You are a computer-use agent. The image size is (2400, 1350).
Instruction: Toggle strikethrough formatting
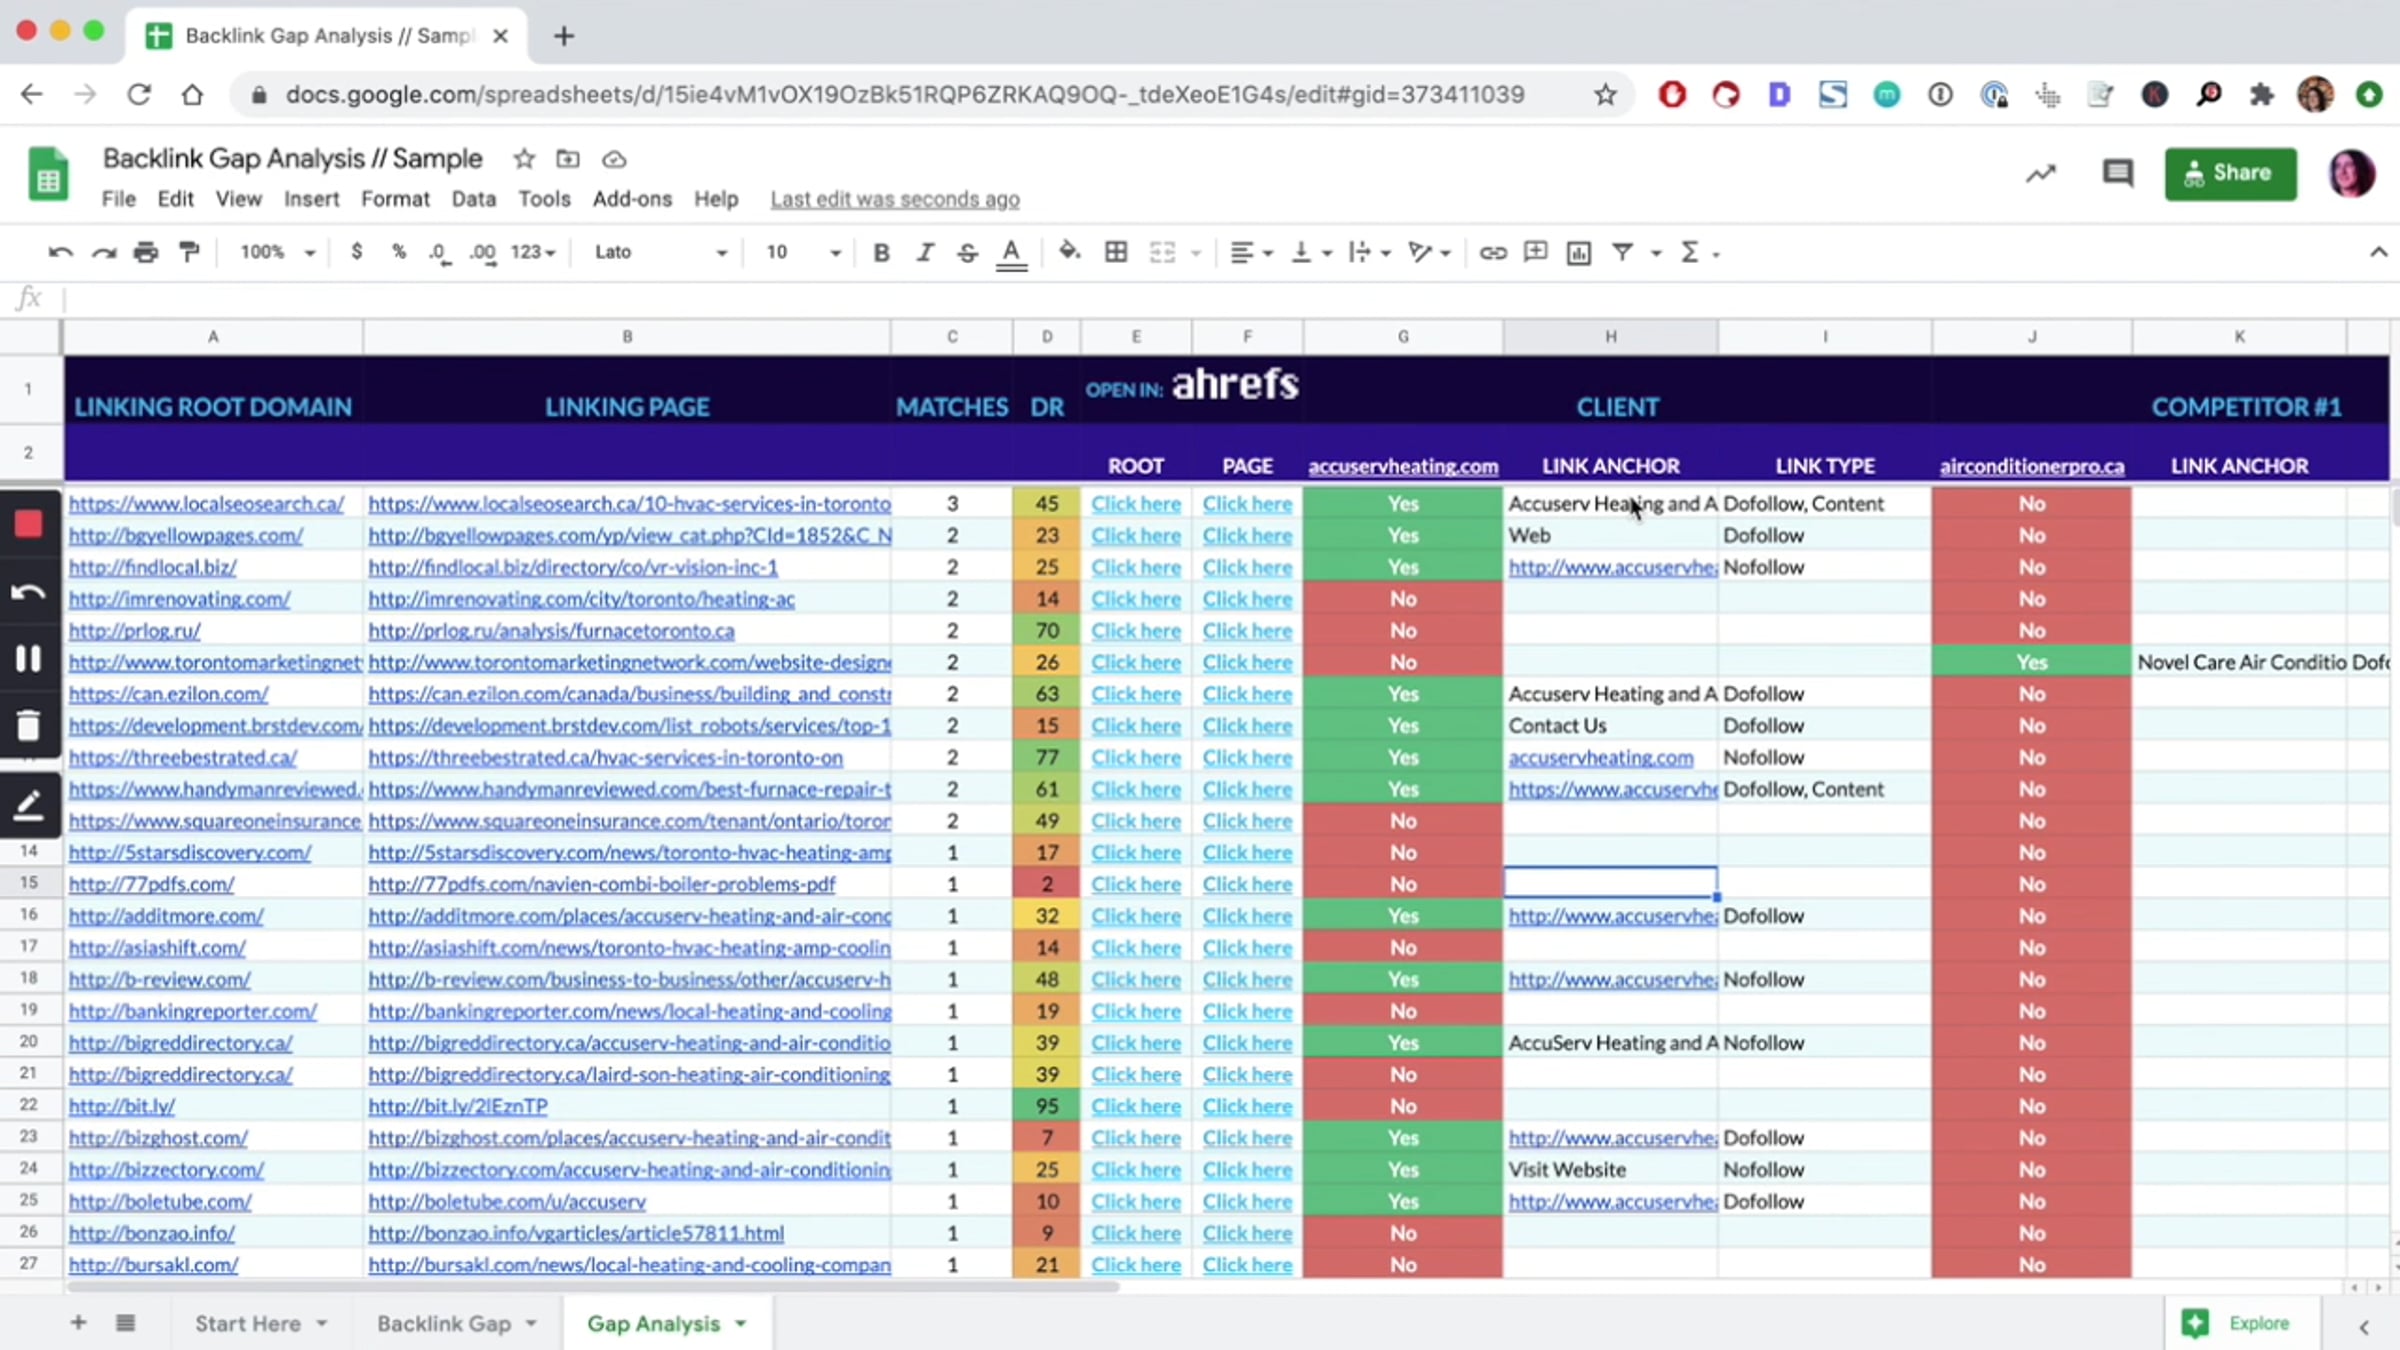point(967,252)
